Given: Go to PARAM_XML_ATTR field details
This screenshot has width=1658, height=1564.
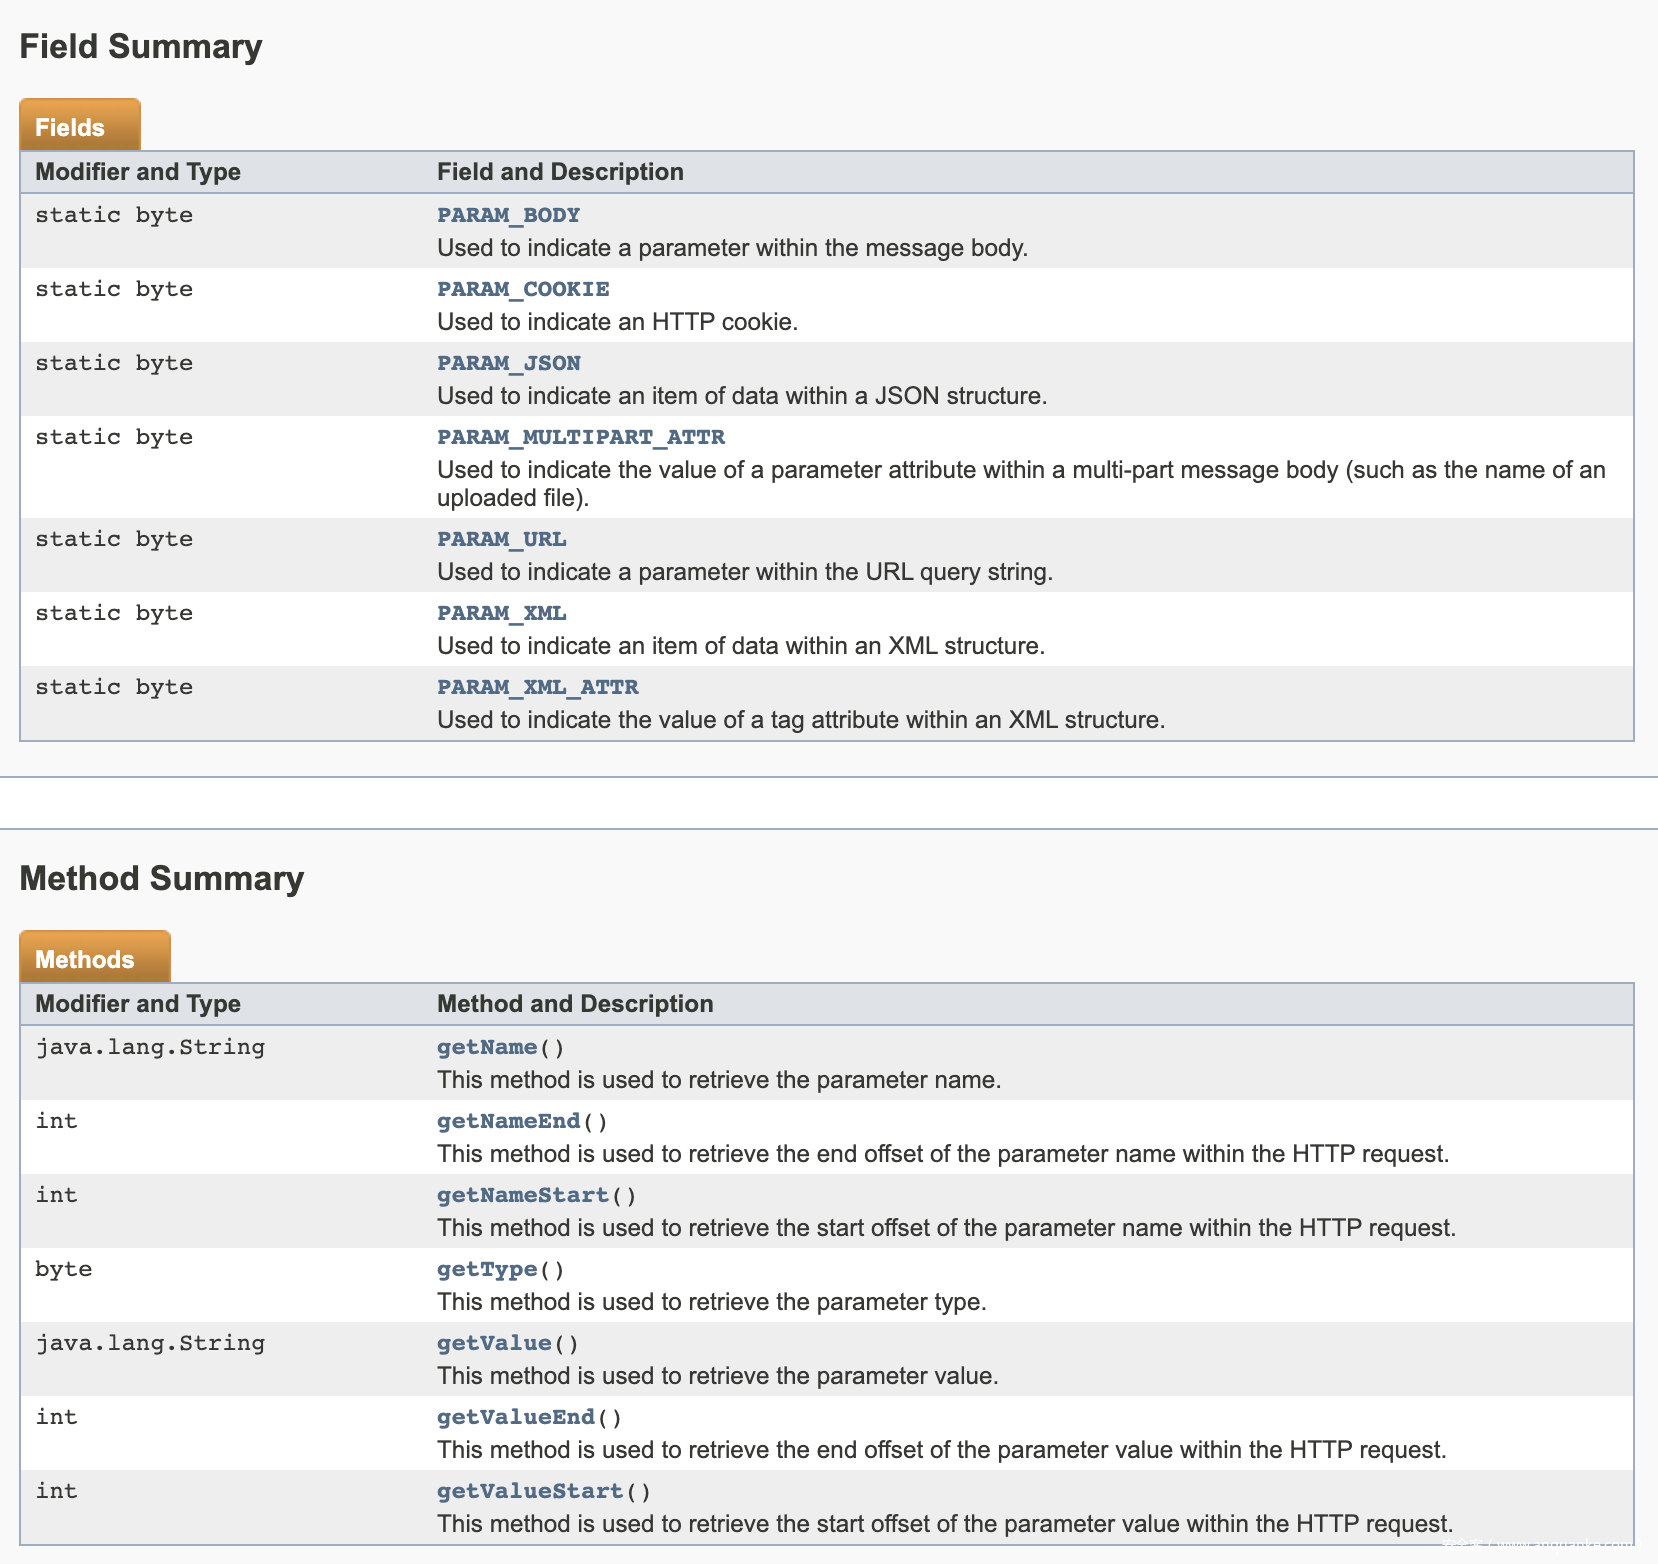Looking at the screenshot, I should click(x=537, y=687).
